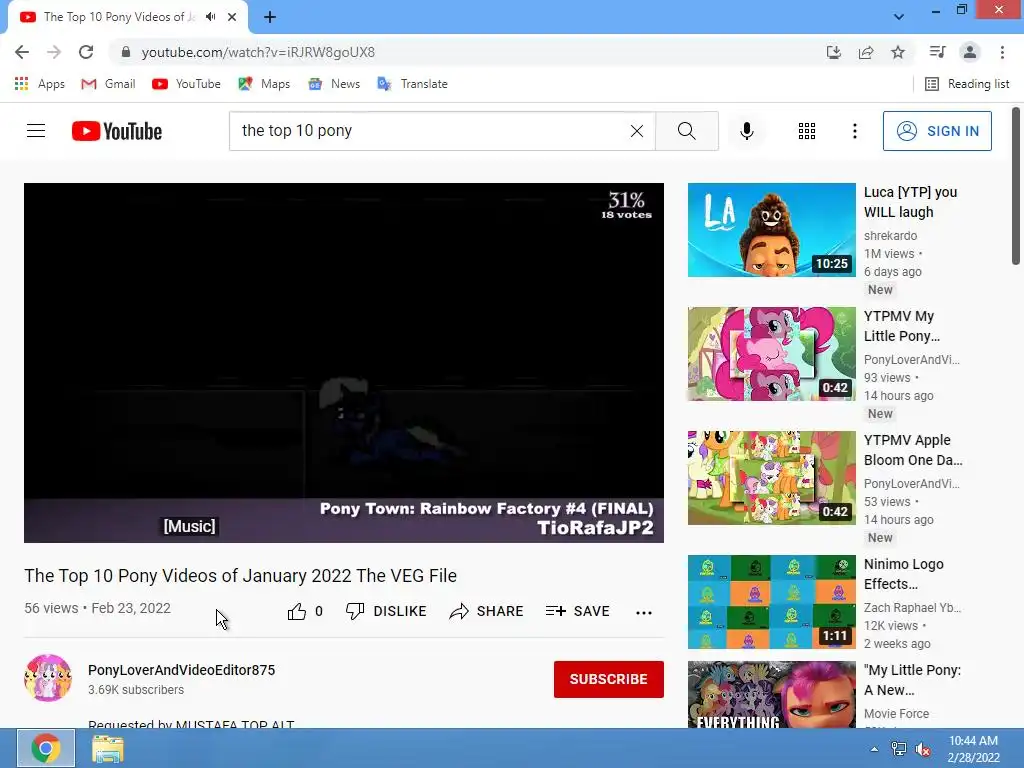Save the video to a playlist
This screenshot has width=1024, height=768.
click(577, 611)
